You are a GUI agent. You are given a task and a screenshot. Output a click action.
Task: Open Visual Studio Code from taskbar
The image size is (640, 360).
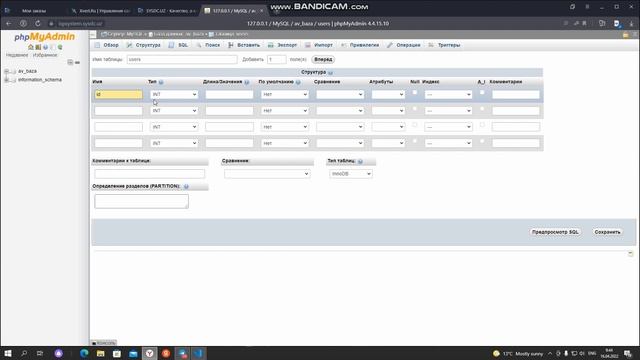click(x=199, y=353)
